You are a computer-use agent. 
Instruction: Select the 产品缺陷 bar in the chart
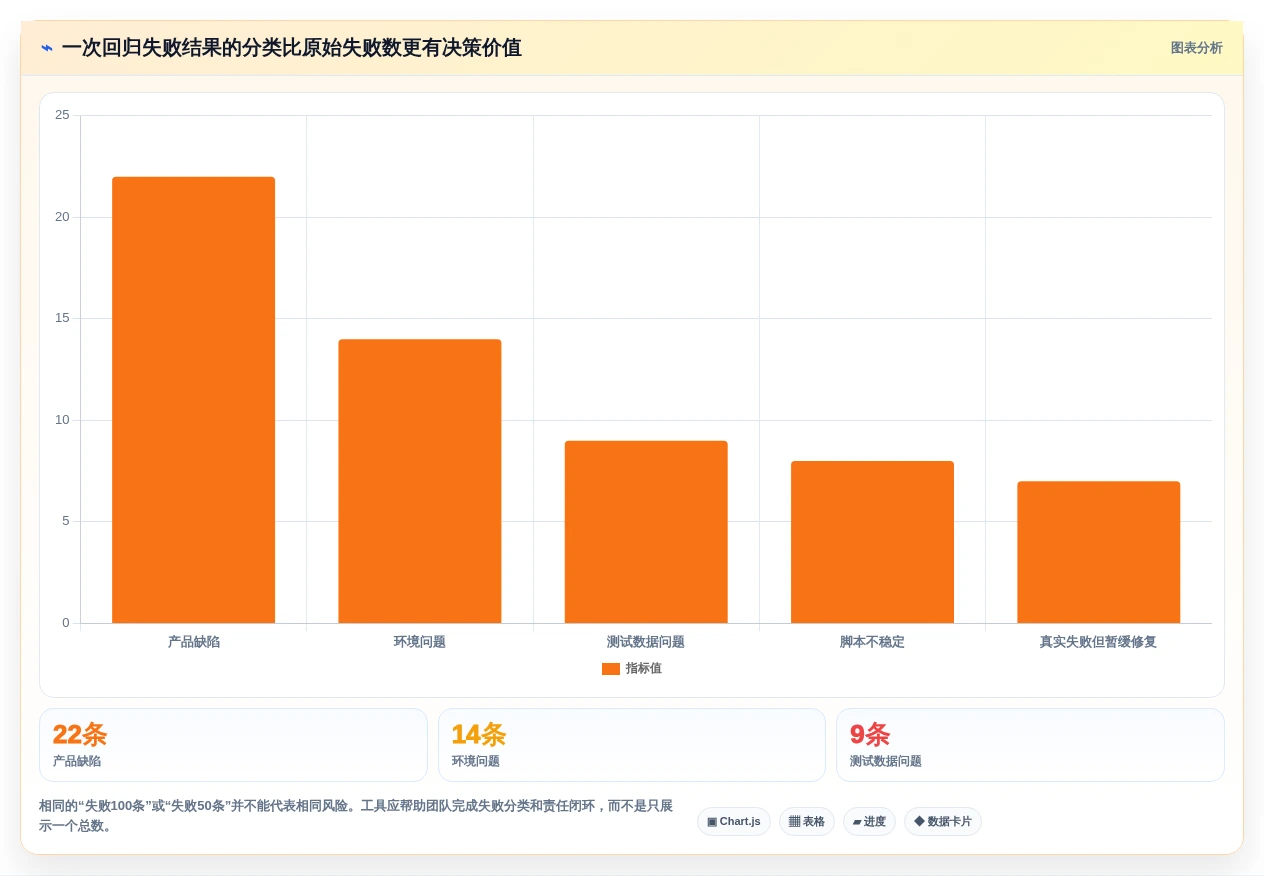[193, 400]
